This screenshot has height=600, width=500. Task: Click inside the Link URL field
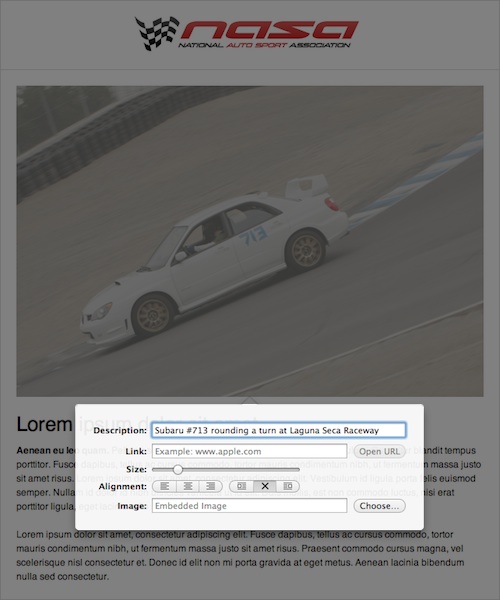[249, 452]
